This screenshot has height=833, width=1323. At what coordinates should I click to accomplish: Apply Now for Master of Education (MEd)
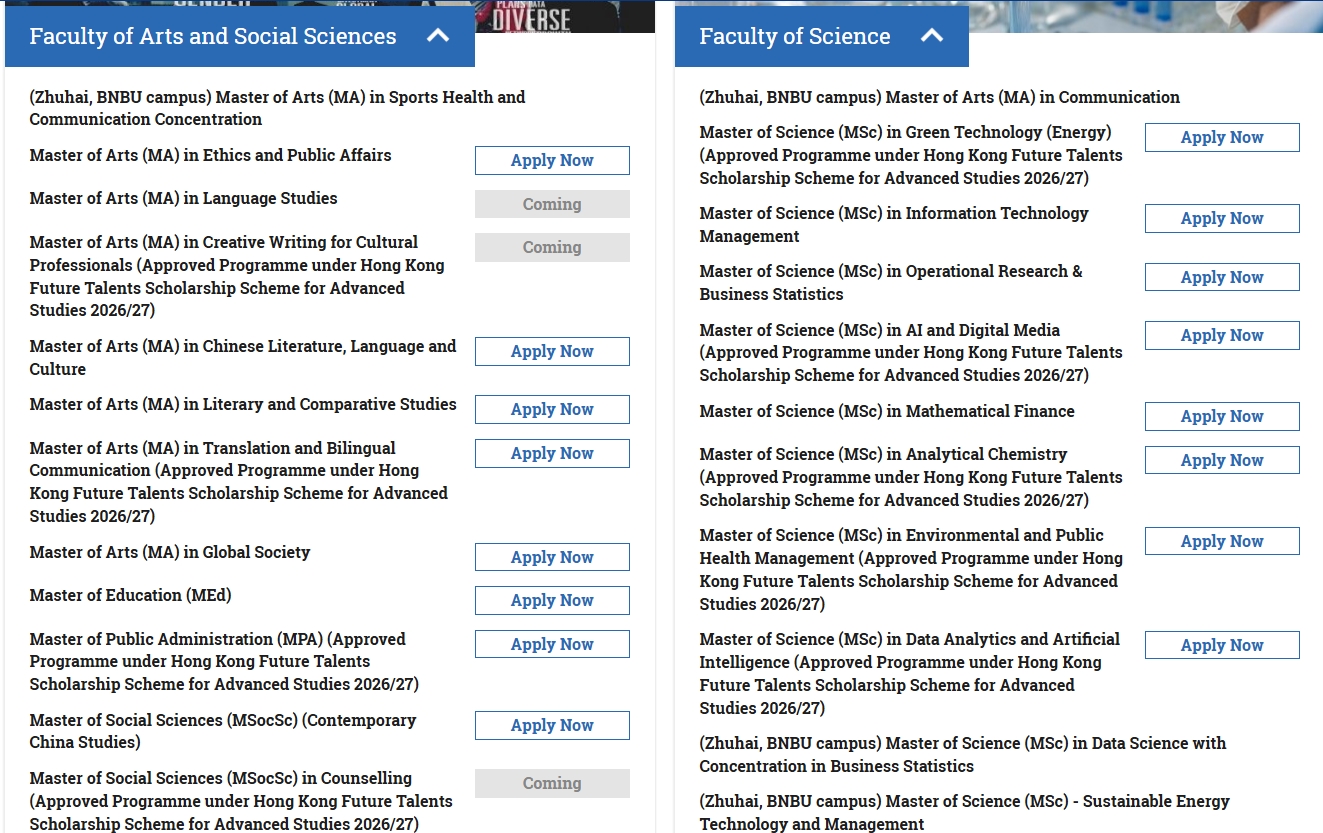[552, 601]
